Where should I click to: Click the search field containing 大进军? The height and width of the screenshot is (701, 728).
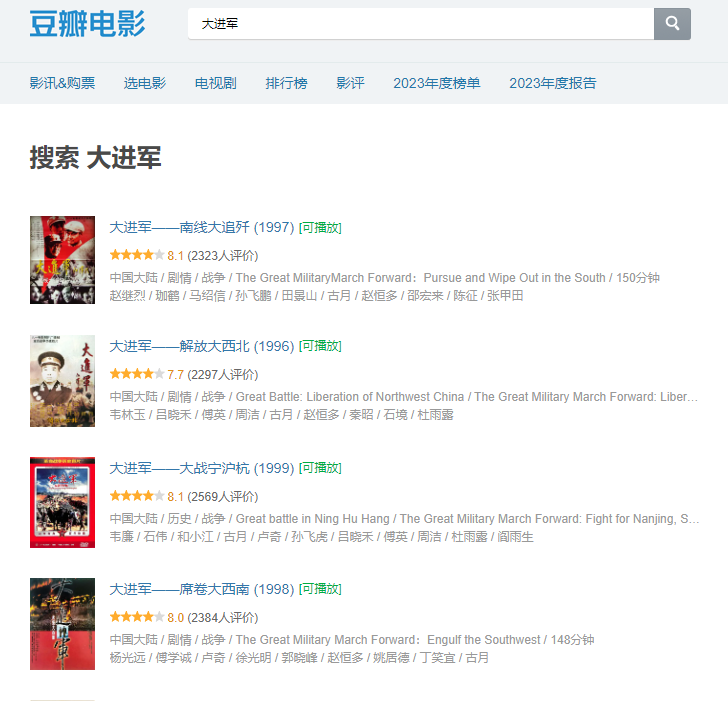click(421, 24)
